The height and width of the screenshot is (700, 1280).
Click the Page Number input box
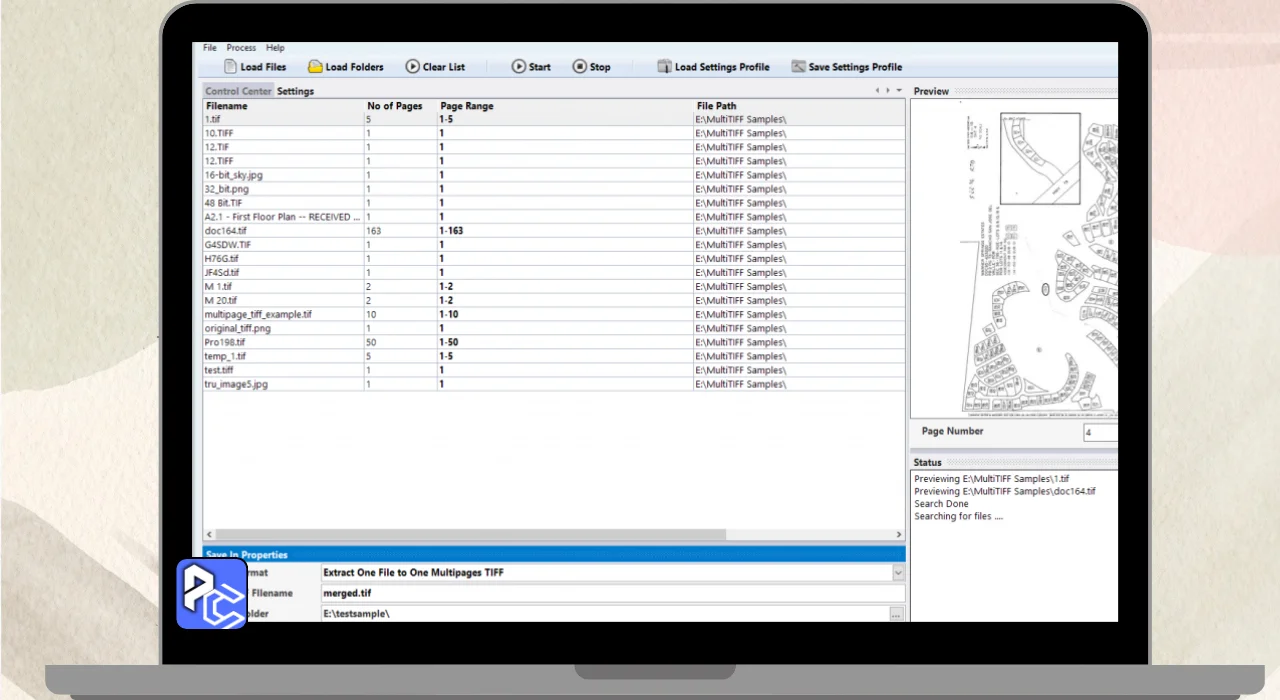1100,433
